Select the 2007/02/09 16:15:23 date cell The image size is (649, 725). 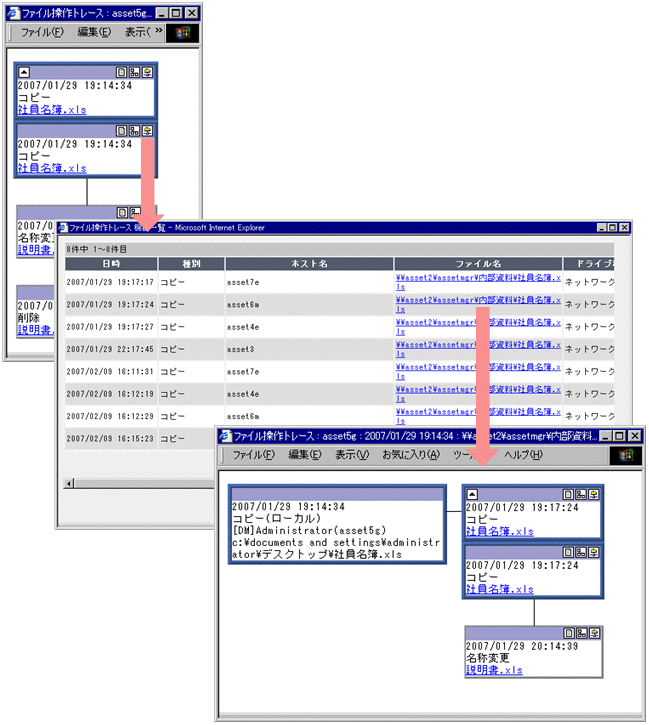[x=110, y=438]
